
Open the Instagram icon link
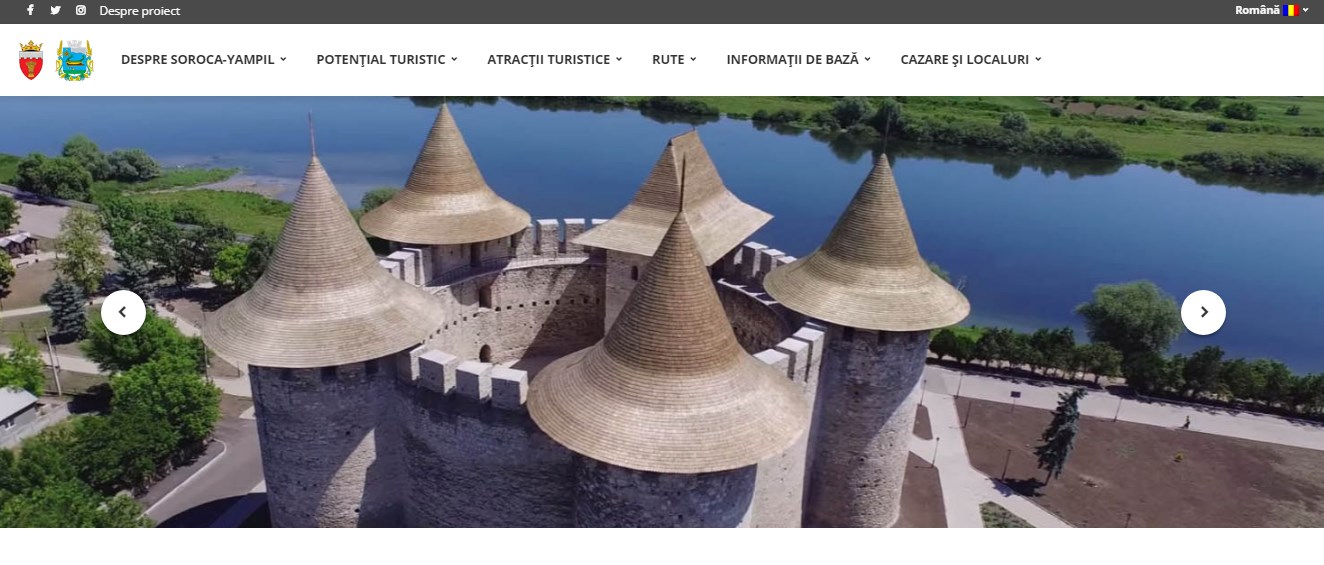[81, 10]
